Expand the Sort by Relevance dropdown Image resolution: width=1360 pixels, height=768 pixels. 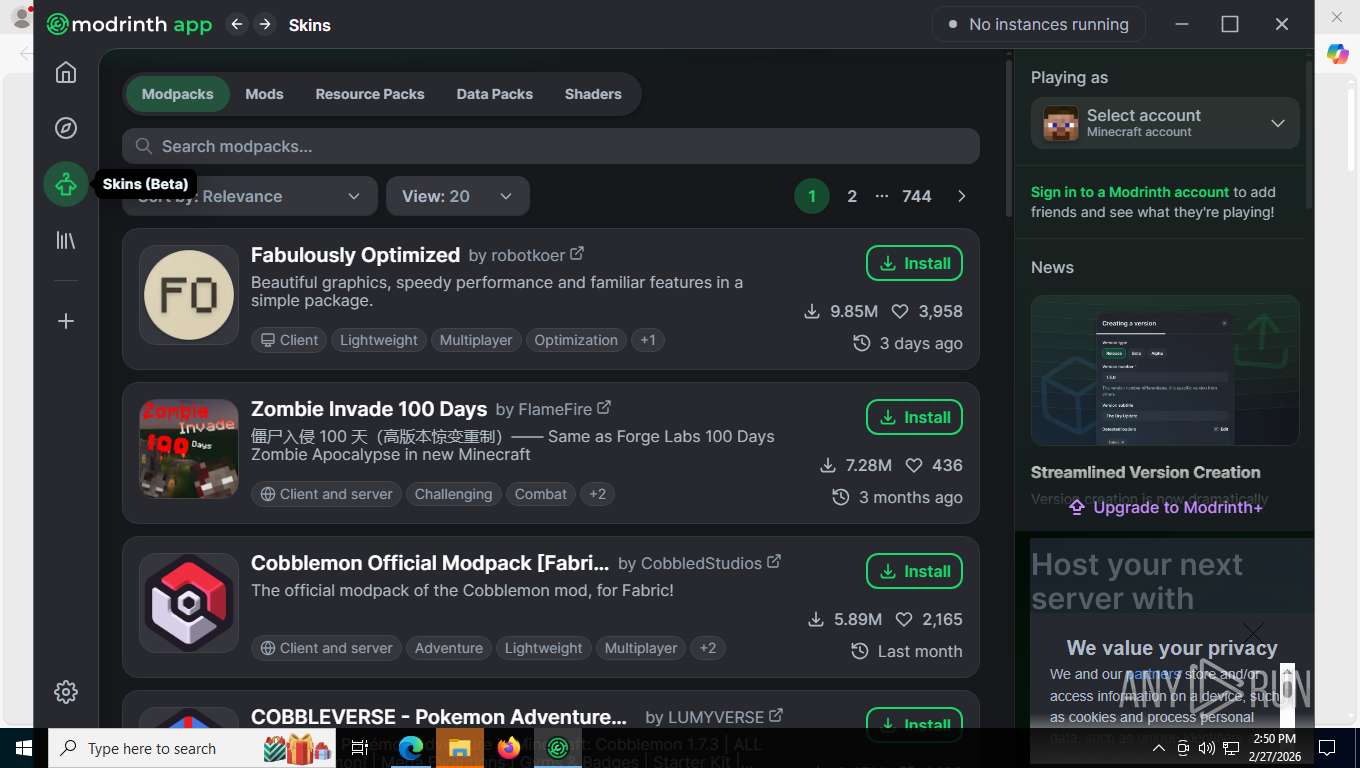click(x=250, y=196)
